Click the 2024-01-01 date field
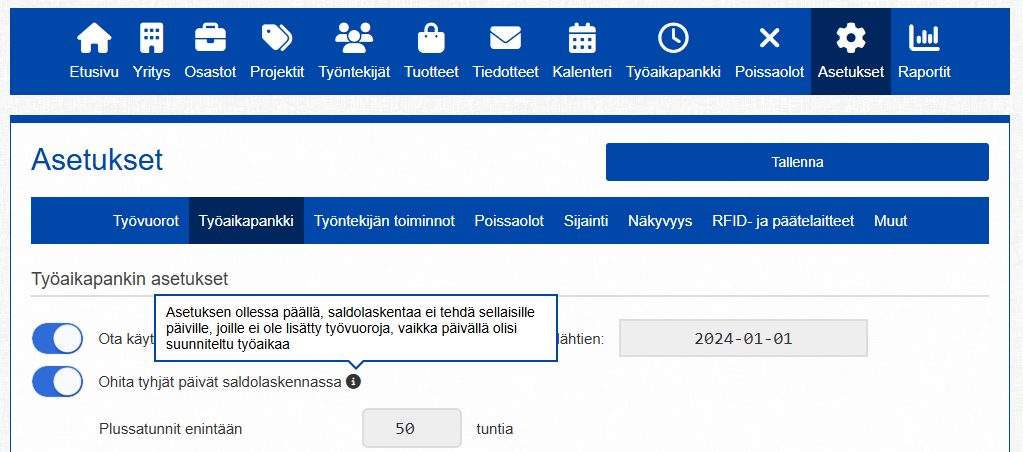The image size is (1023, 452). pyautogui.click(x=743, y=339)
